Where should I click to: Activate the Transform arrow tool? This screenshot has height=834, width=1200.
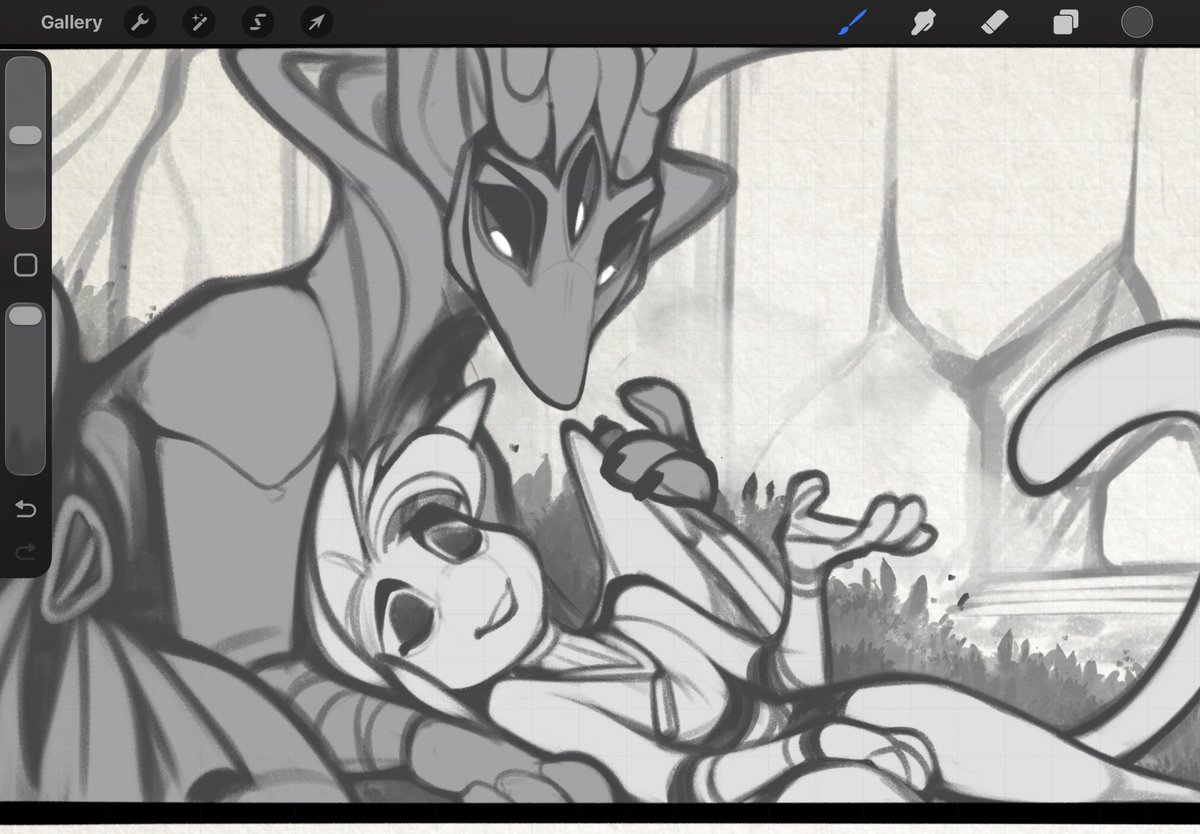tap(316, 22)
